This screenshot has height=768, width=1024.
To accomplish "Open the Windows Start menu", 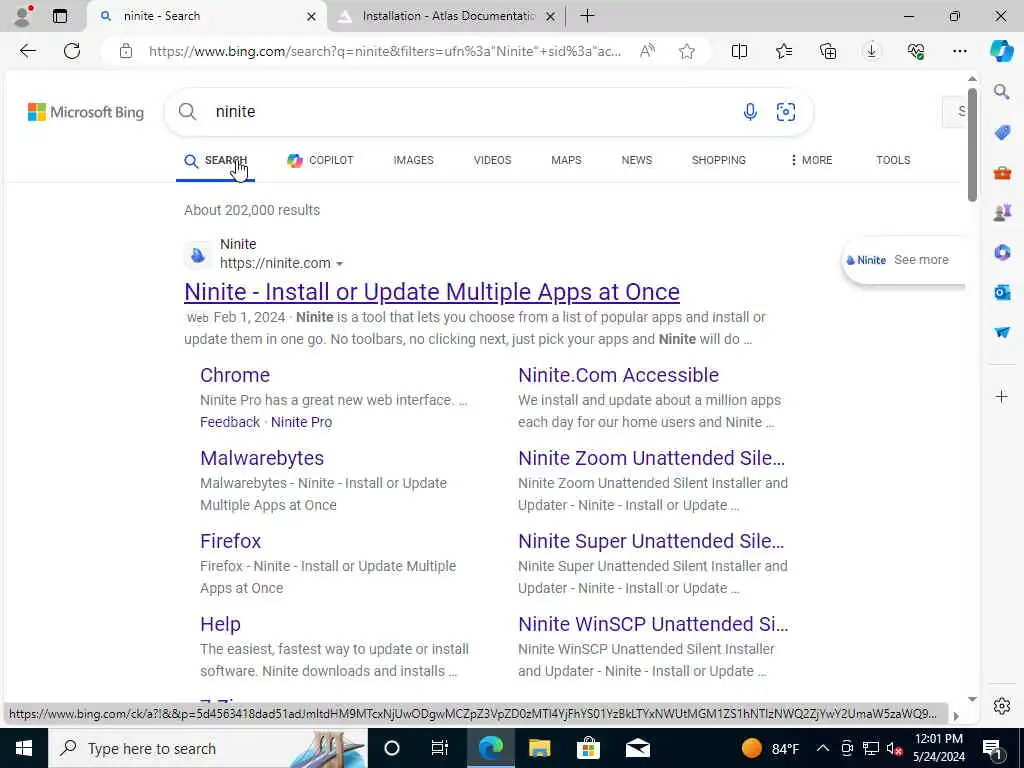I will coord(24,748).
